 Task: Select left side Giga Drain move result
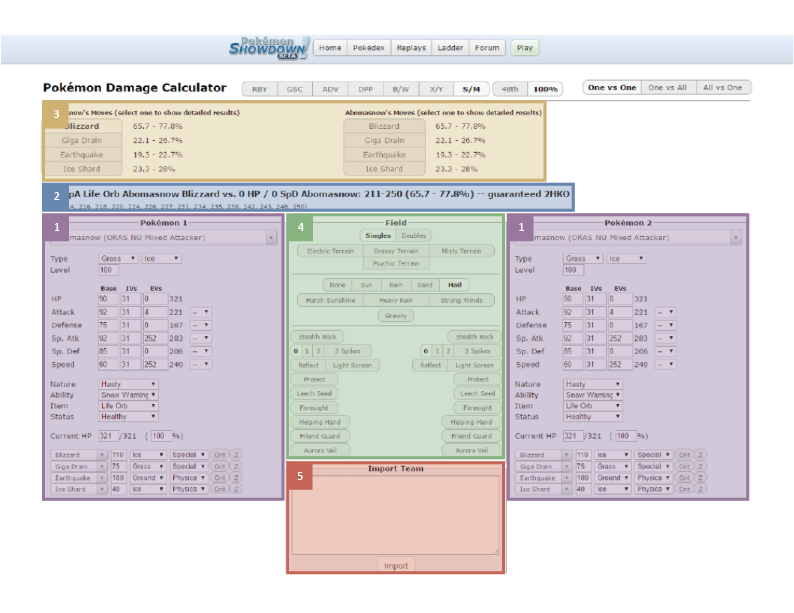[x=83, y=140]
